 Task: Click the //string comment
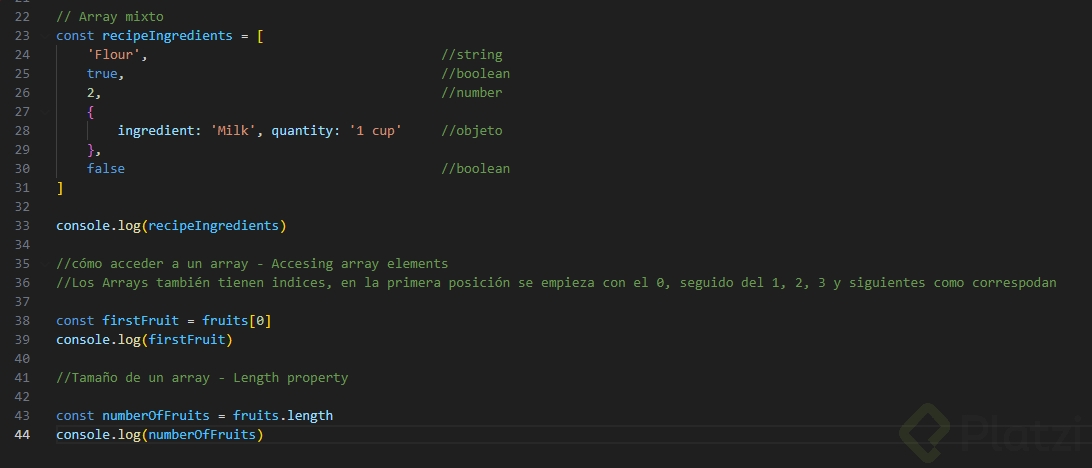pos(471,55)
